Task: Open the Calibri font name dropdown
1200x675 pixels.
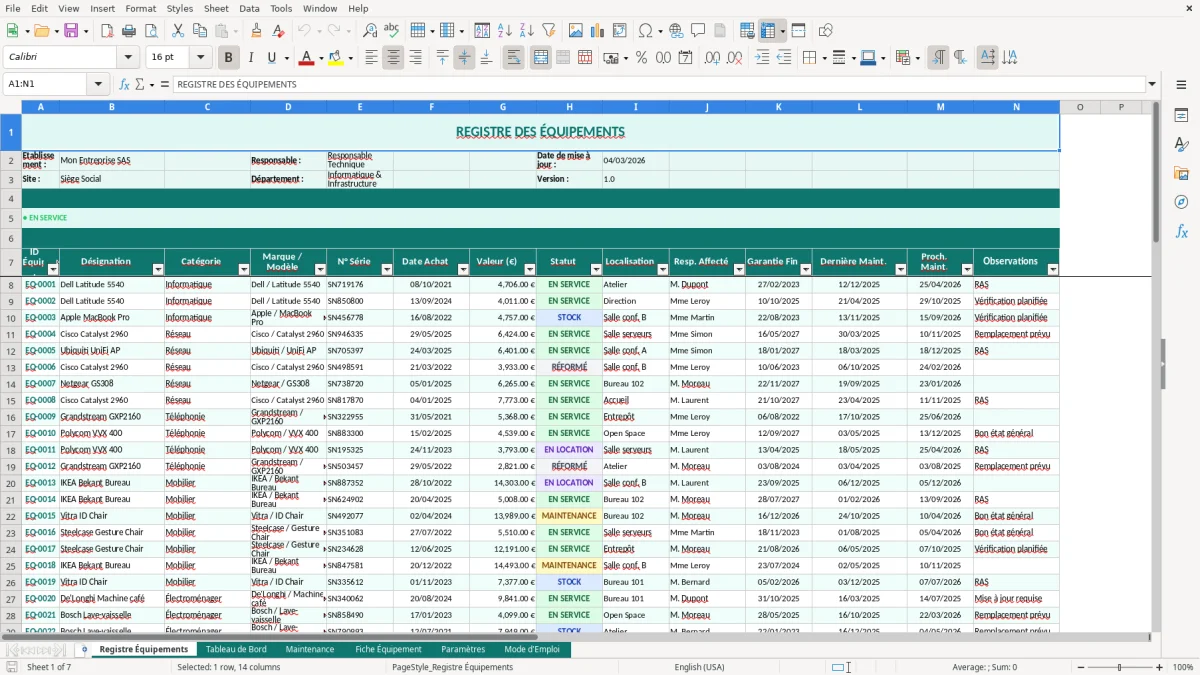Action: pyautogui.click(x=127, y=58)
